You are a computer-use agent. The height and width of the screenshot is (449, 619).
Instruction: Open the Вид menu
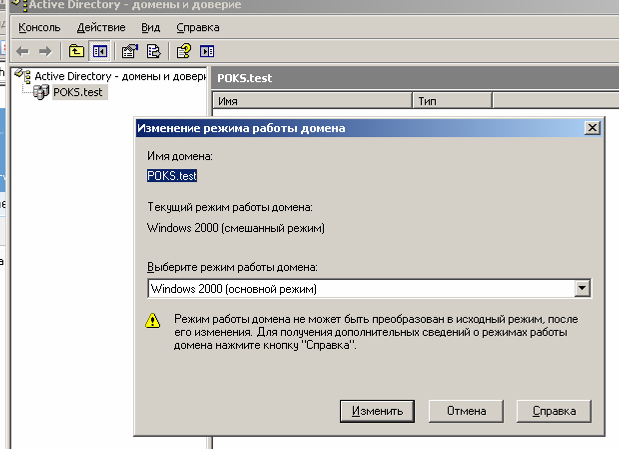[151, 27]
